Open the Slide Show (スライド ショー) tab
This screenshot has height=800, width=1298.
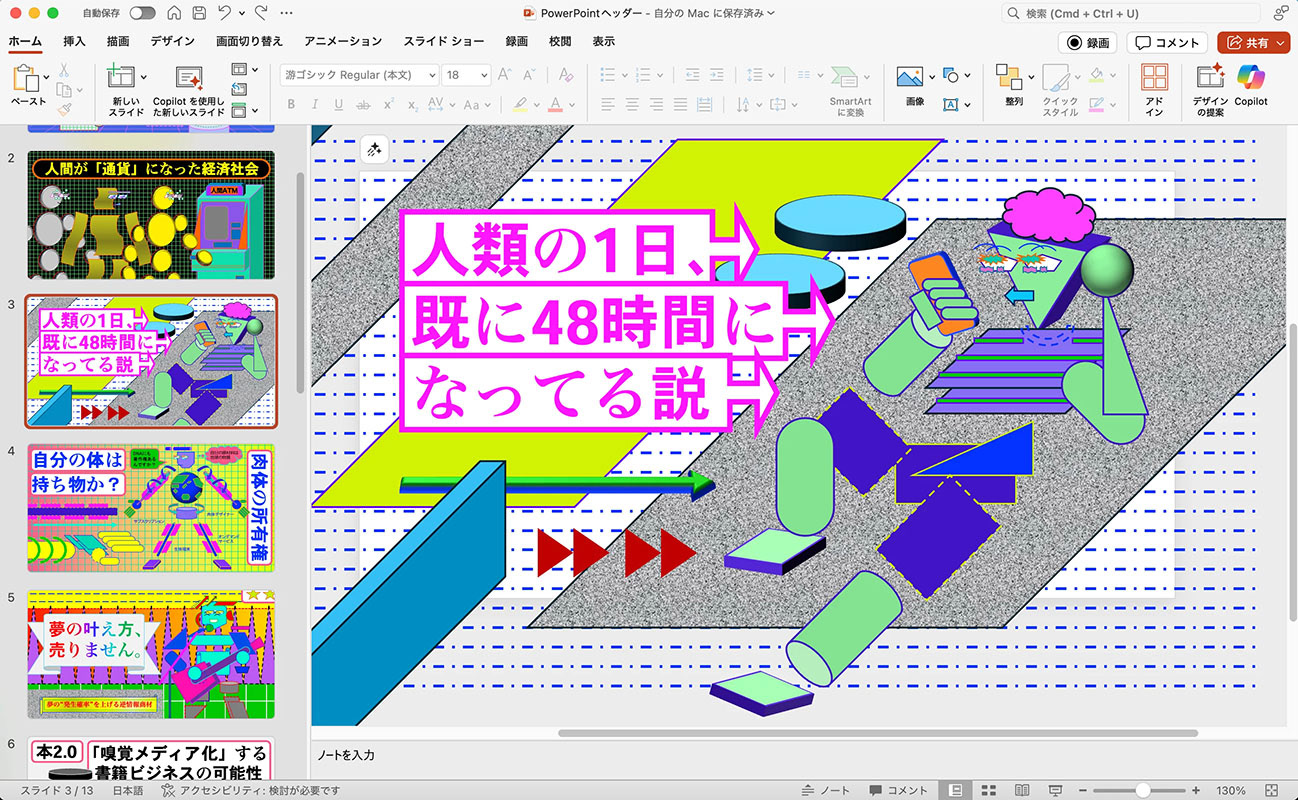[x=444, y=42]
